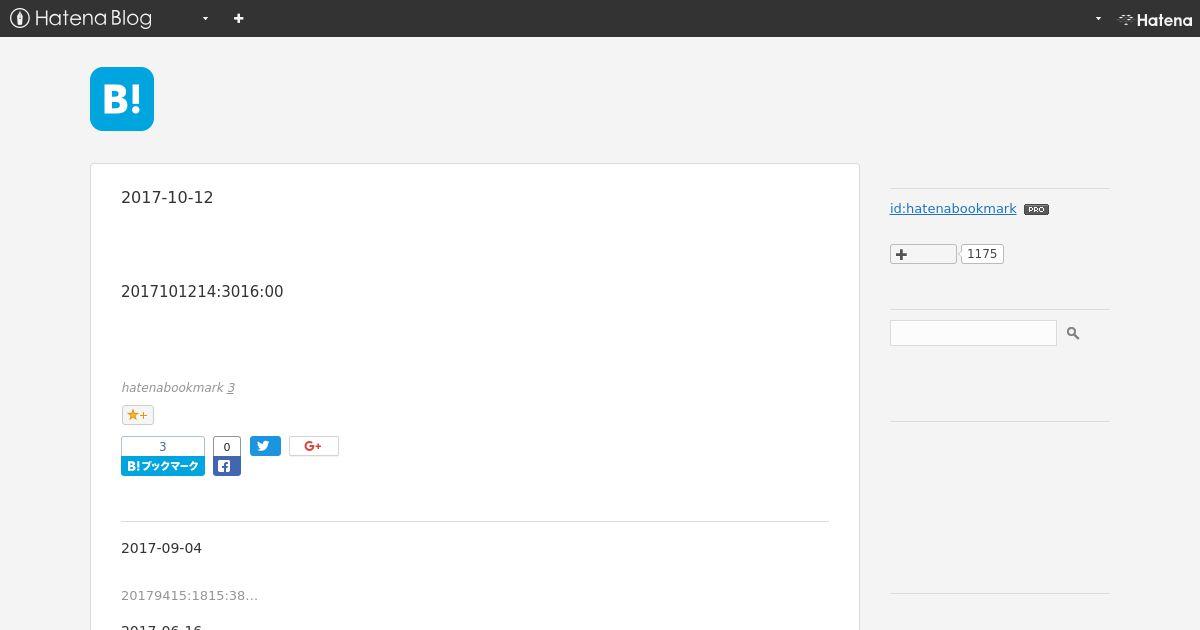This screenshot has width=1200, height=630.
Task: Click the bookmark count 3 link
Action: pyautogui.click(x=231, y=388)
